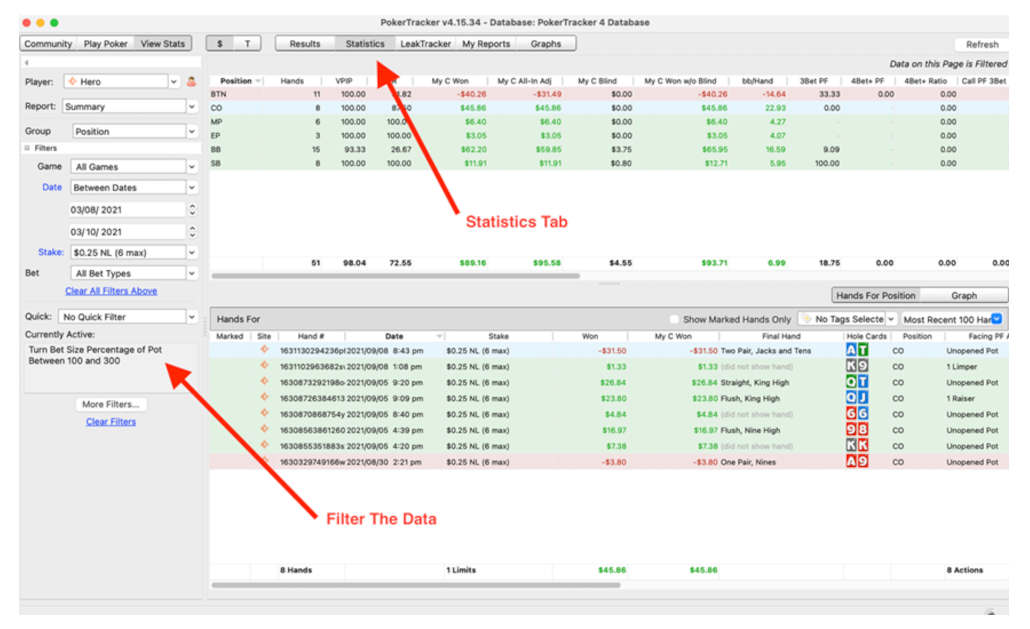Open the Bet dropdown All Bet Types

[134, 273]
